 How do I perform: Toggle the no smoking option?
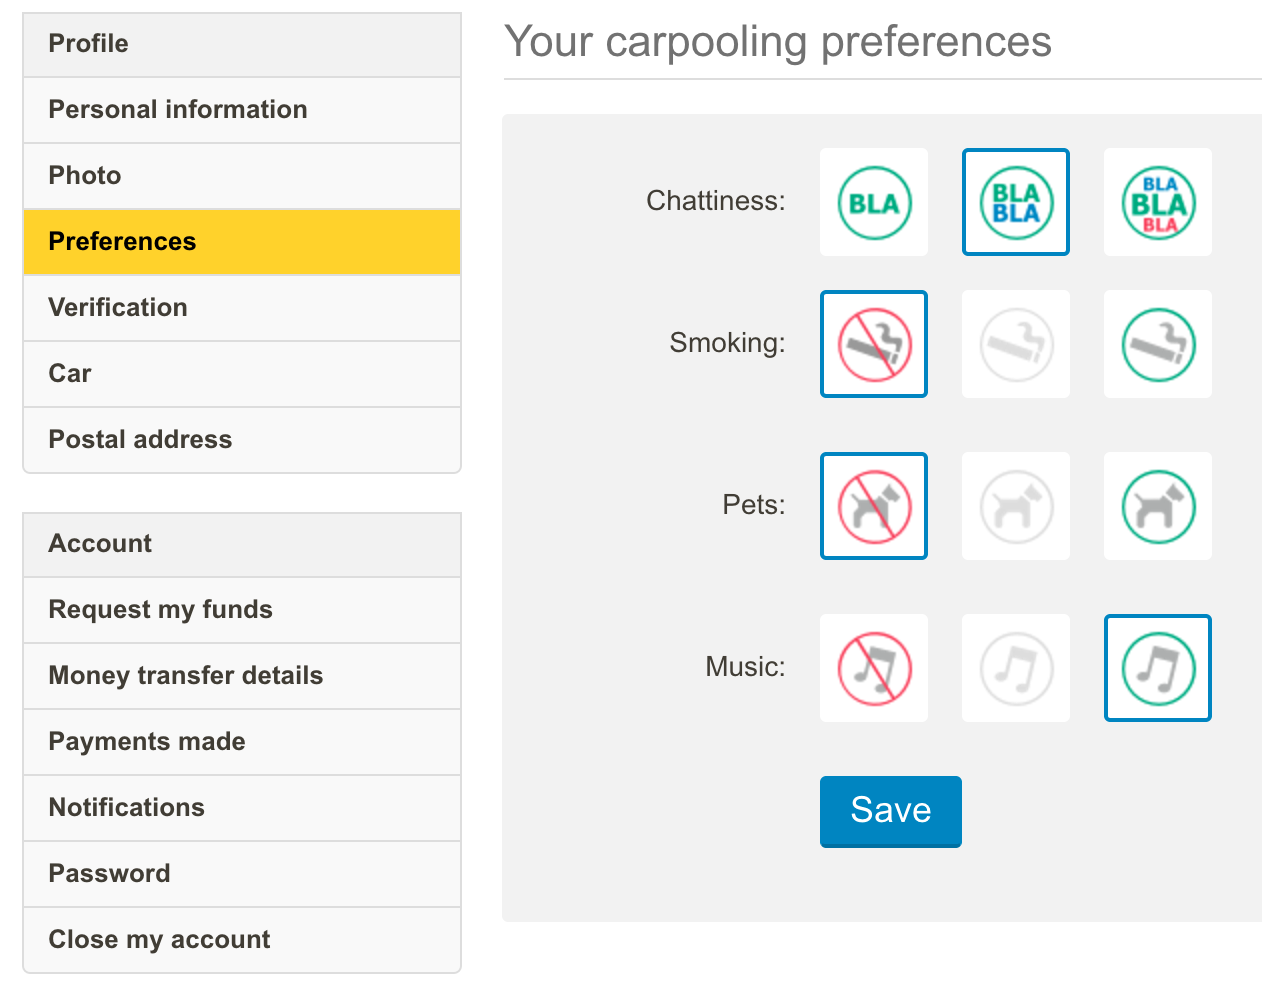tap(874, 344)
